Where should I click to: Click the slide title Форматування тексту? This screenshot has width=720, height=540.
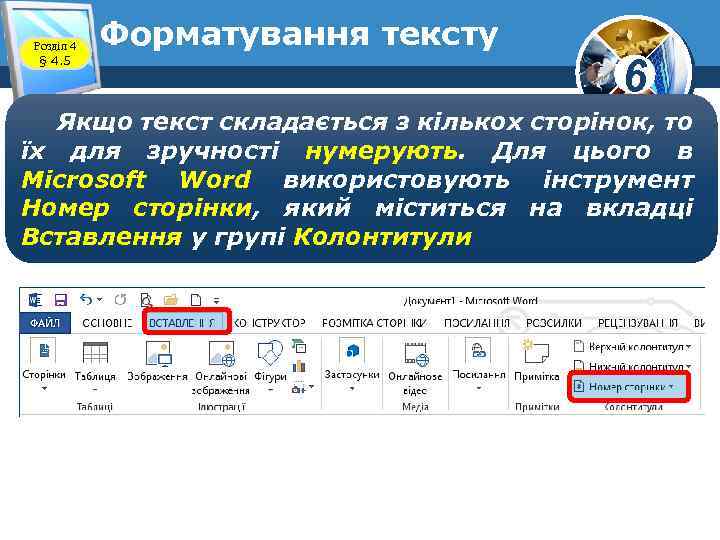[299, 34]
